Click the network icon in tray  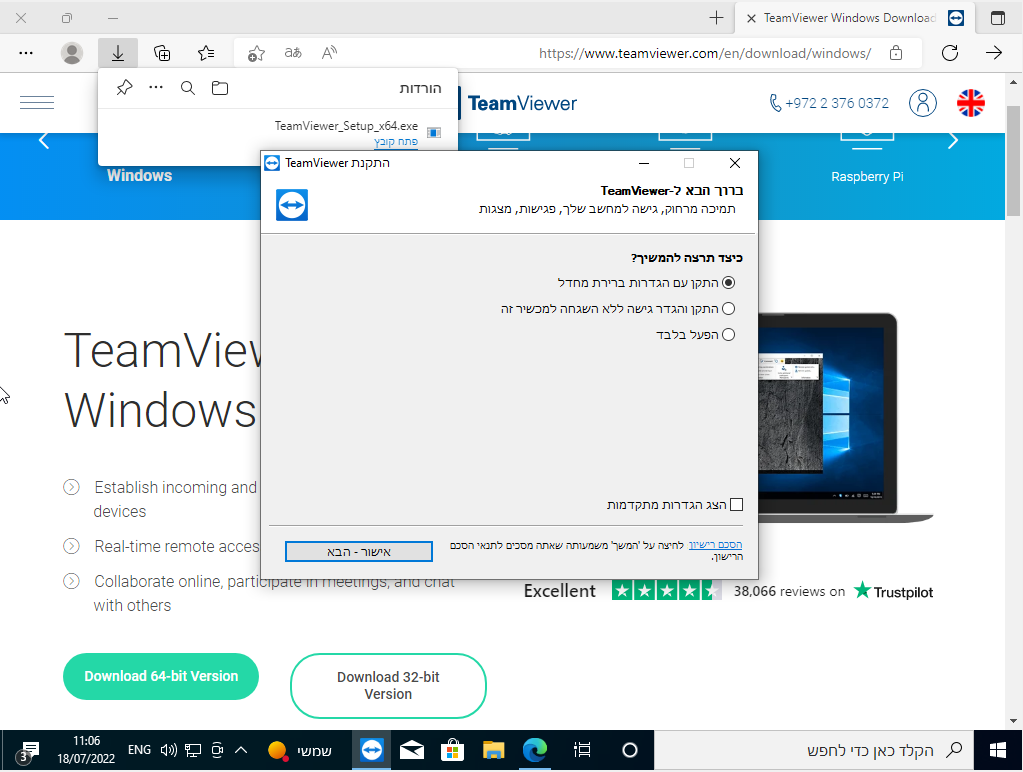193,750
